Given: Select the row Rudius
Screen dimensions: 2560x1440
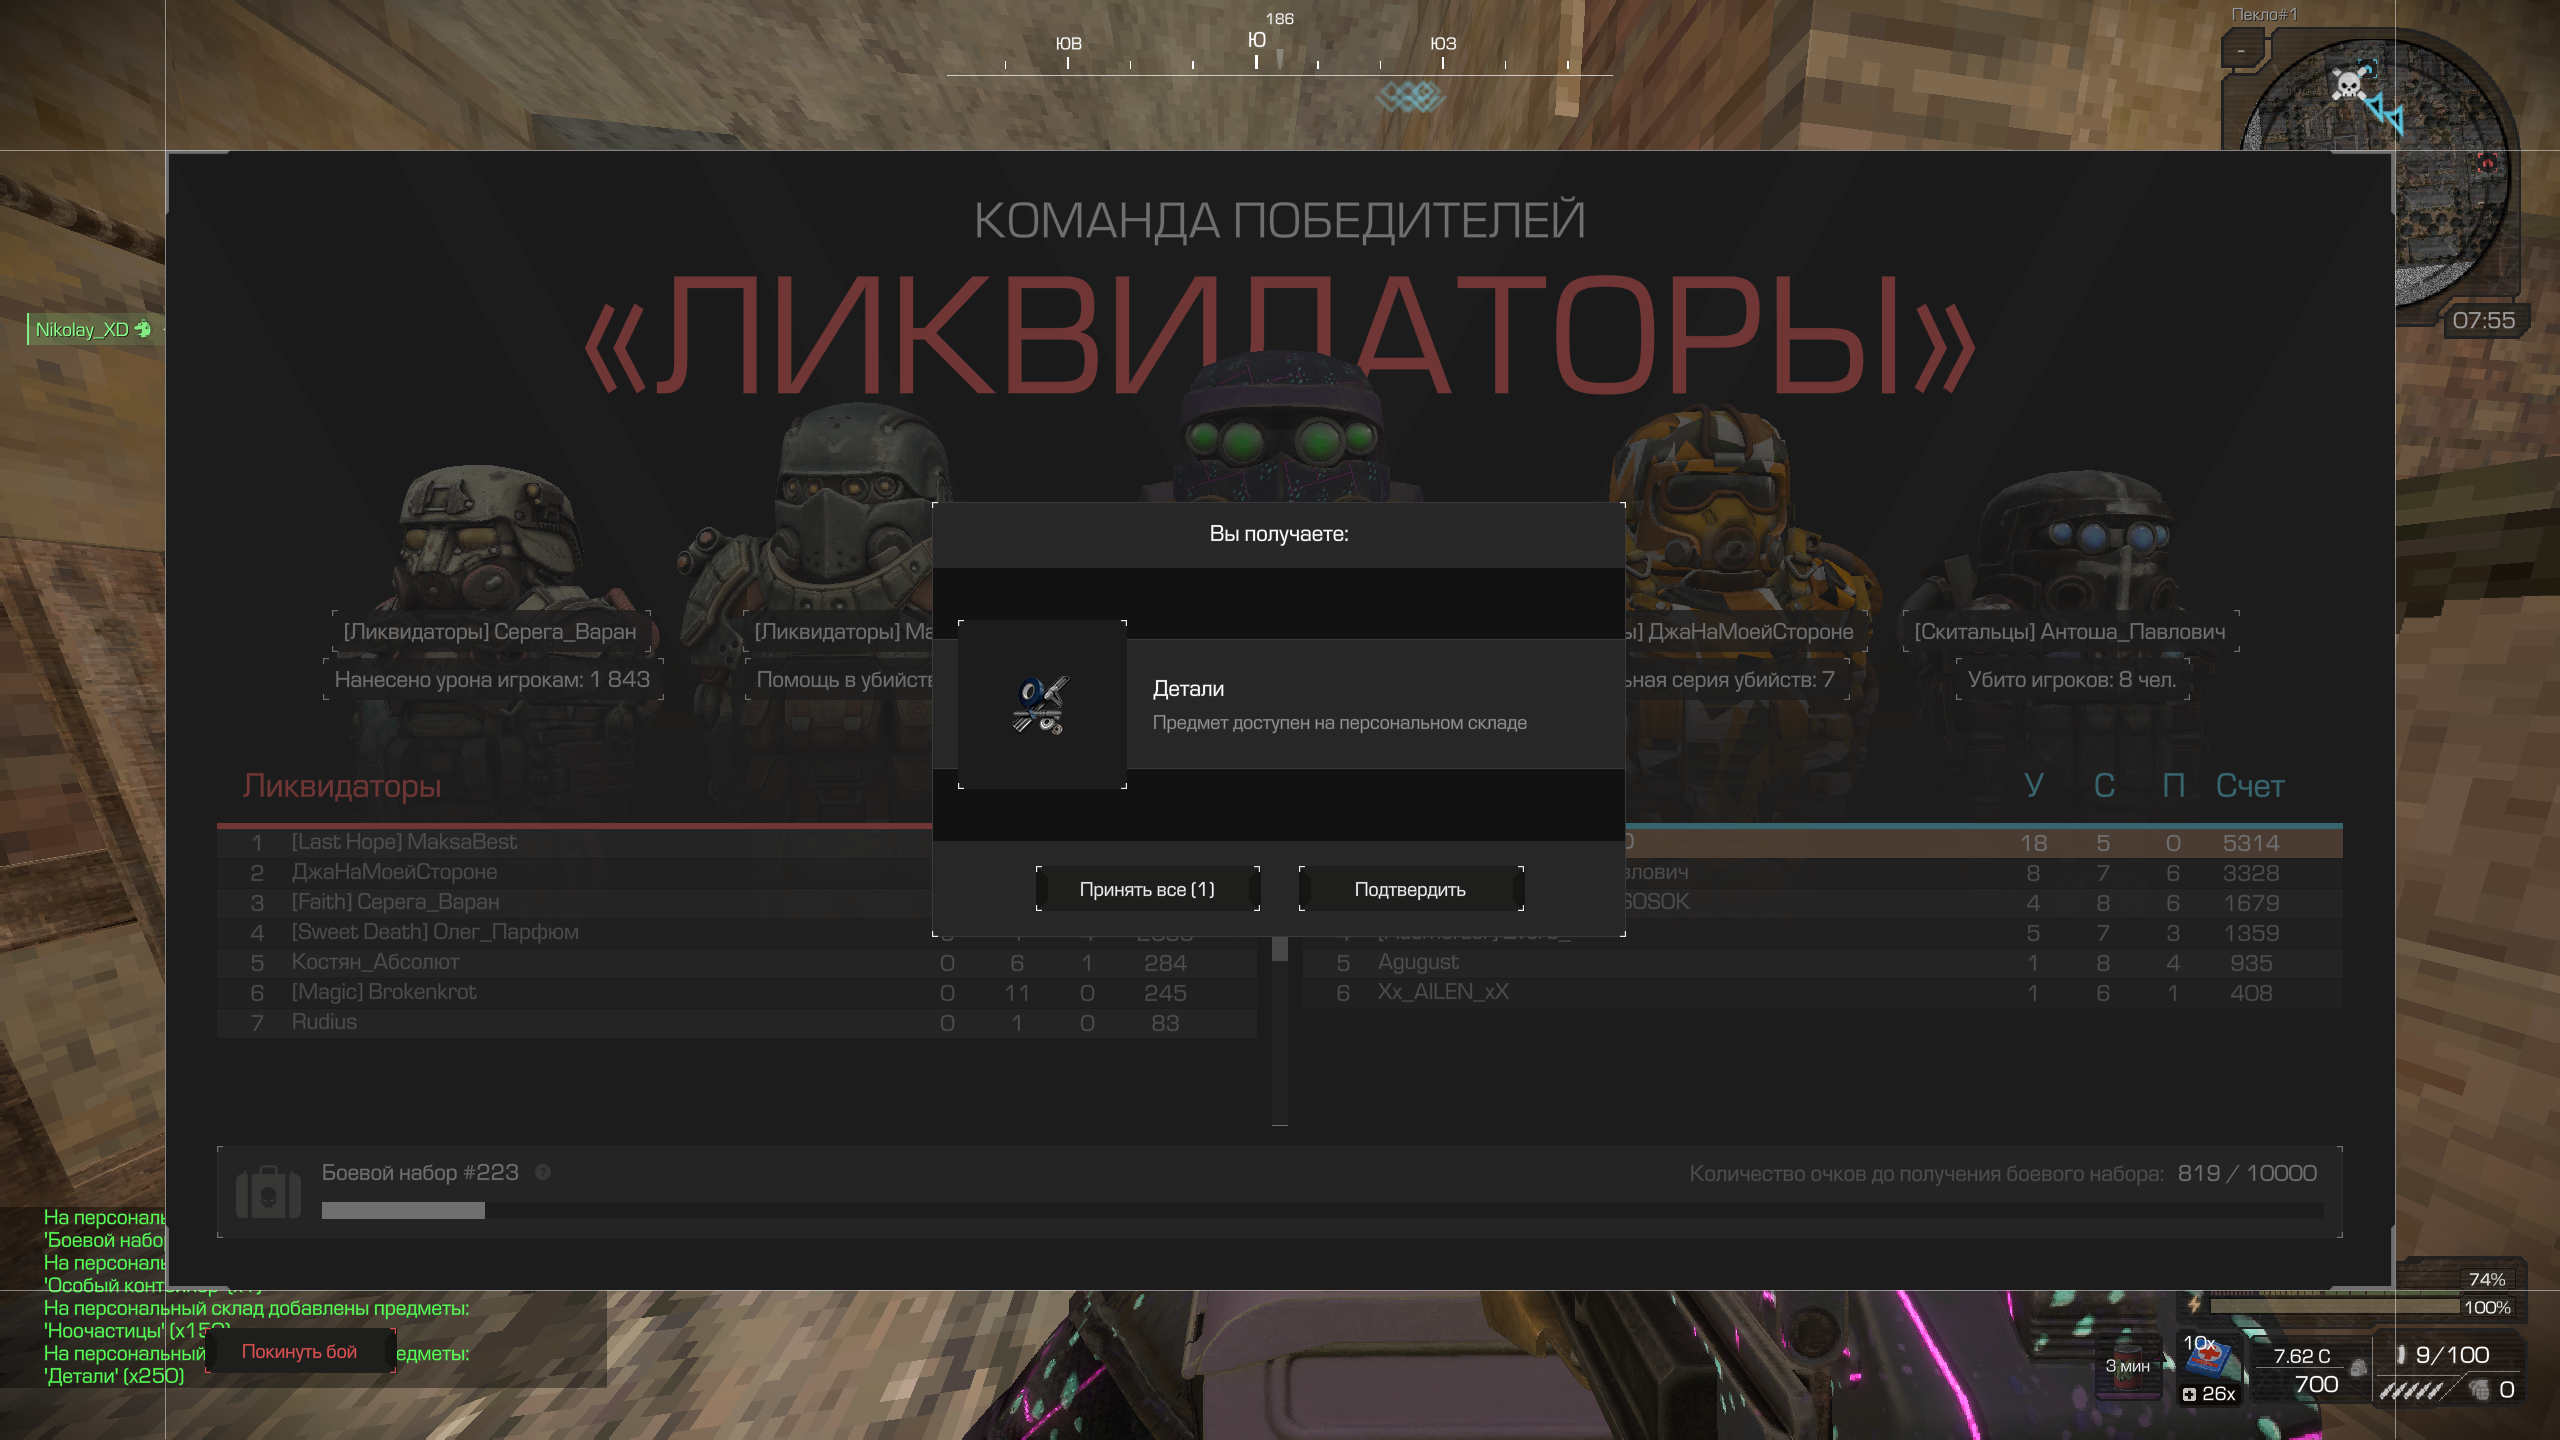Looking at the screenshot, I should pyautogui.click(x=737, y=1022).
